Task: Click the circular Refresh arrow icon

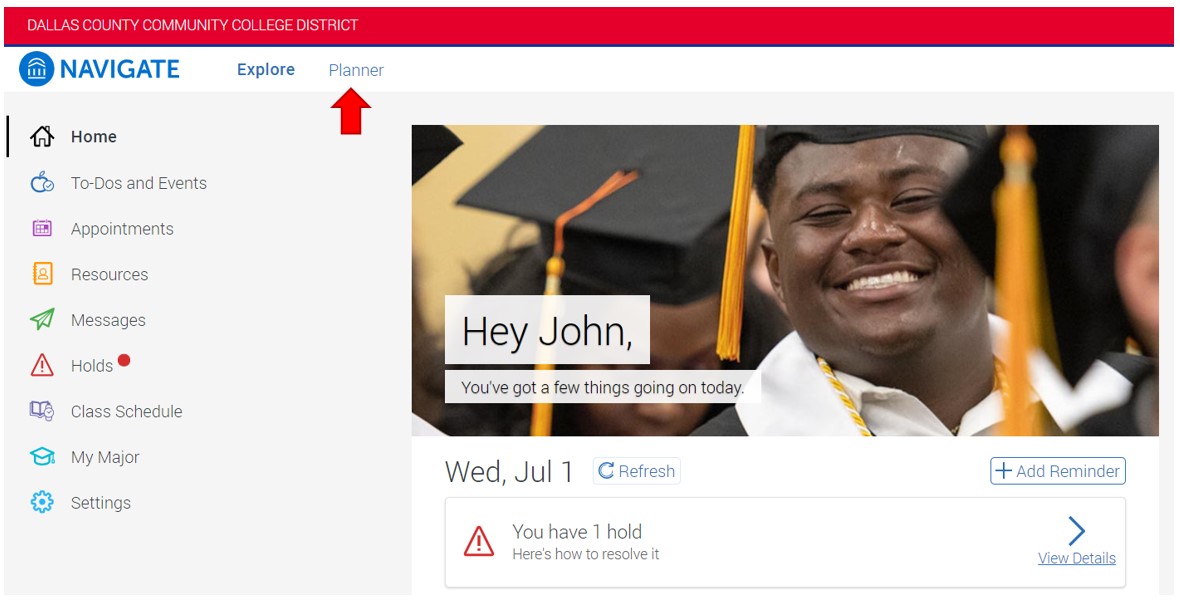Action: (x=606, y=470)
